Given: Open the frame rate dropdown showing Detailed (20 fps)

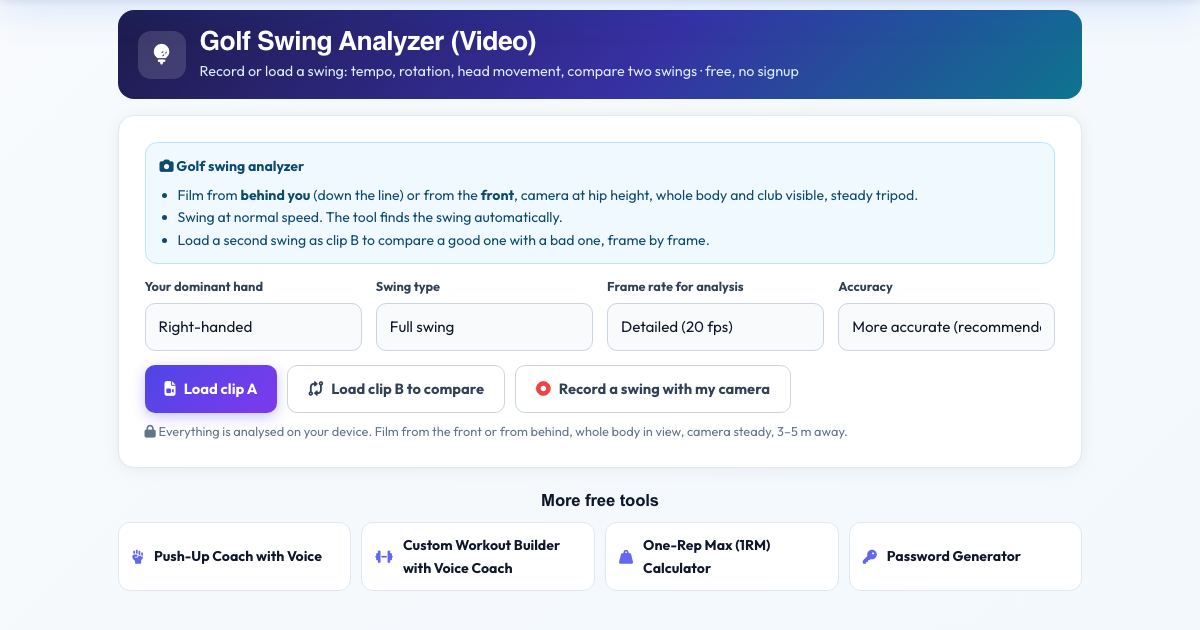Looking at the screenshot, I should tap(715, 327).
